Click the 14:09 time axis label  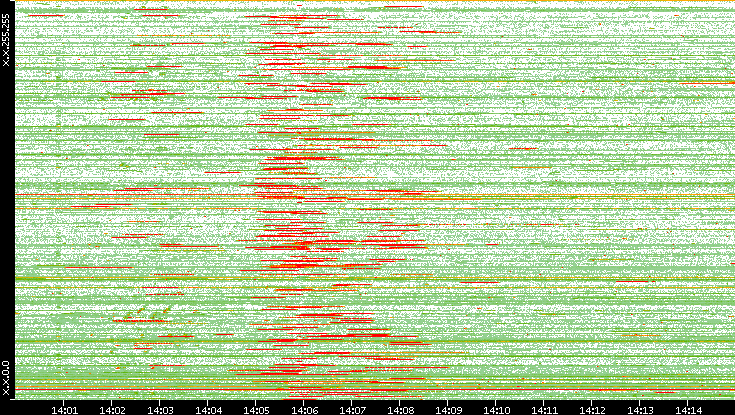click(448, 410)
